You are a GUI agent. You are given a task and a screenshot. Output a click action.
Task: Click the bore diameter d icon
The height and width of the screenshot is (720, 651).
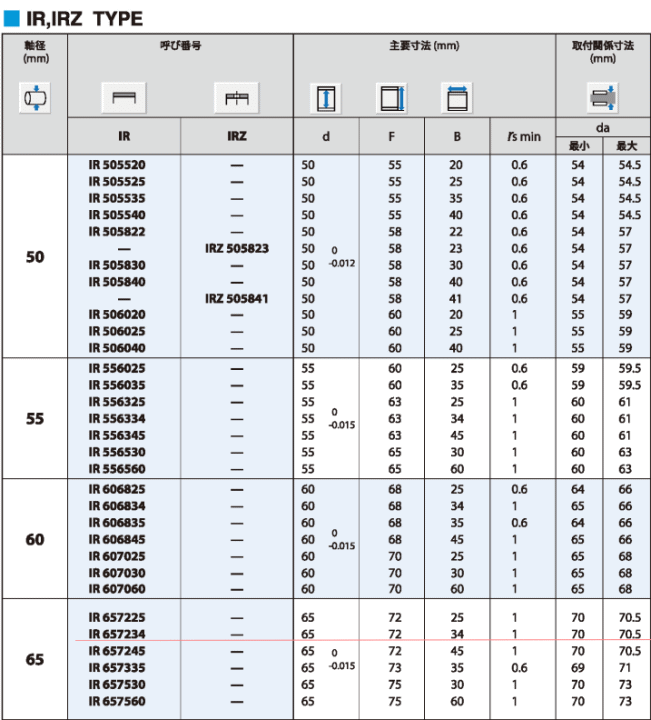[x=326, y=98]
